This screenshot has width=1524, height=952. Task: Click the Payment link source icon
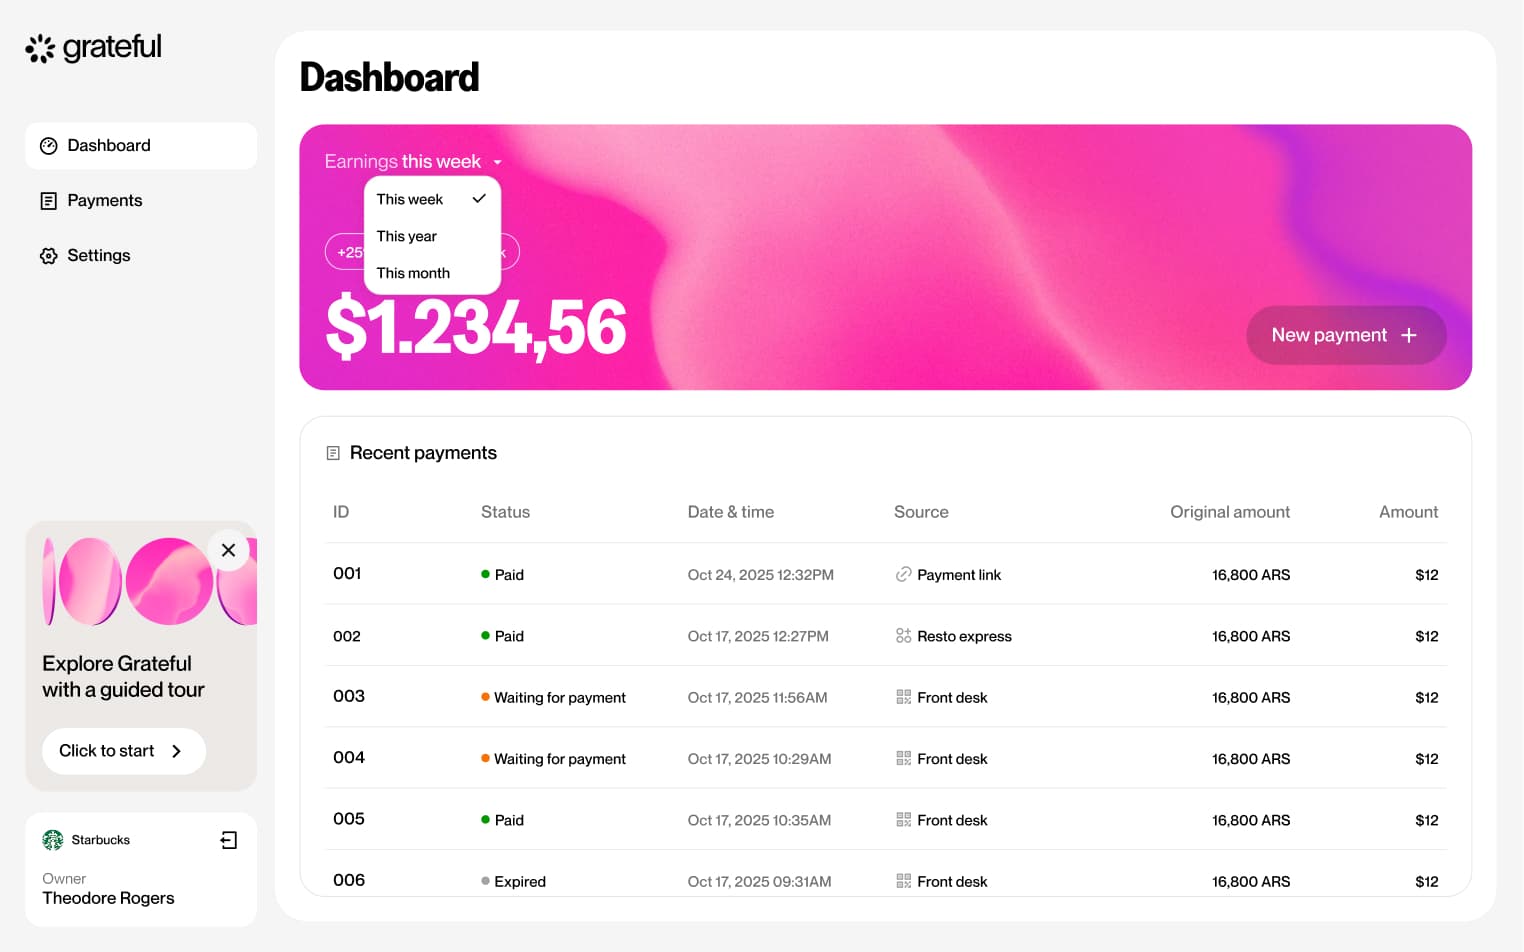coord(903,575)
